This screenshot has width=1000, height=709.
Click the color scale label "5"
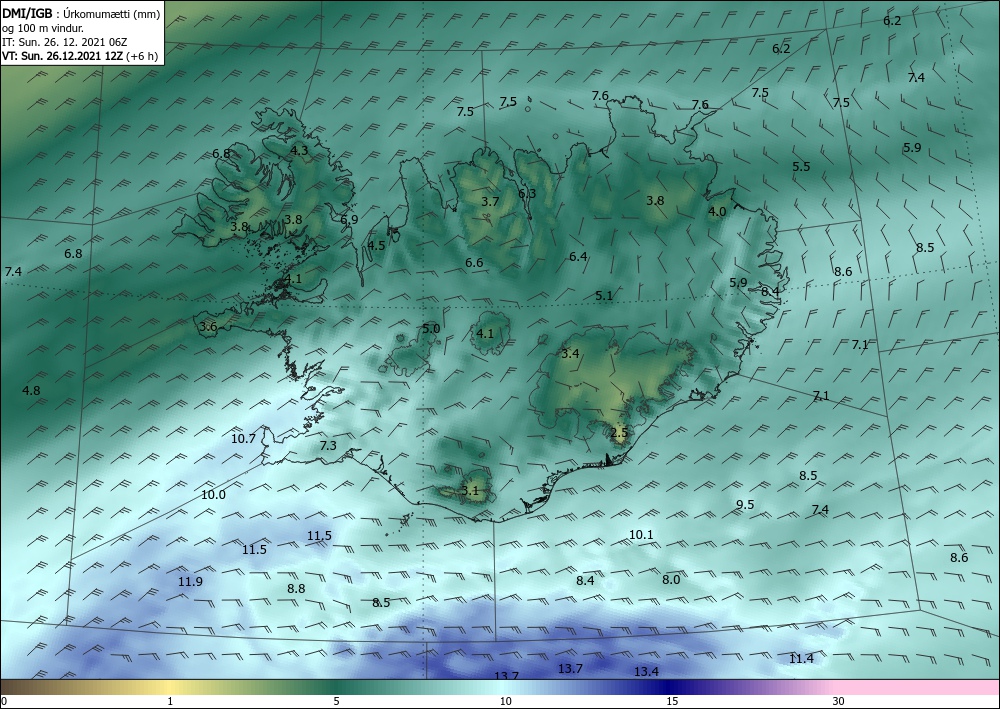(336, 702)
